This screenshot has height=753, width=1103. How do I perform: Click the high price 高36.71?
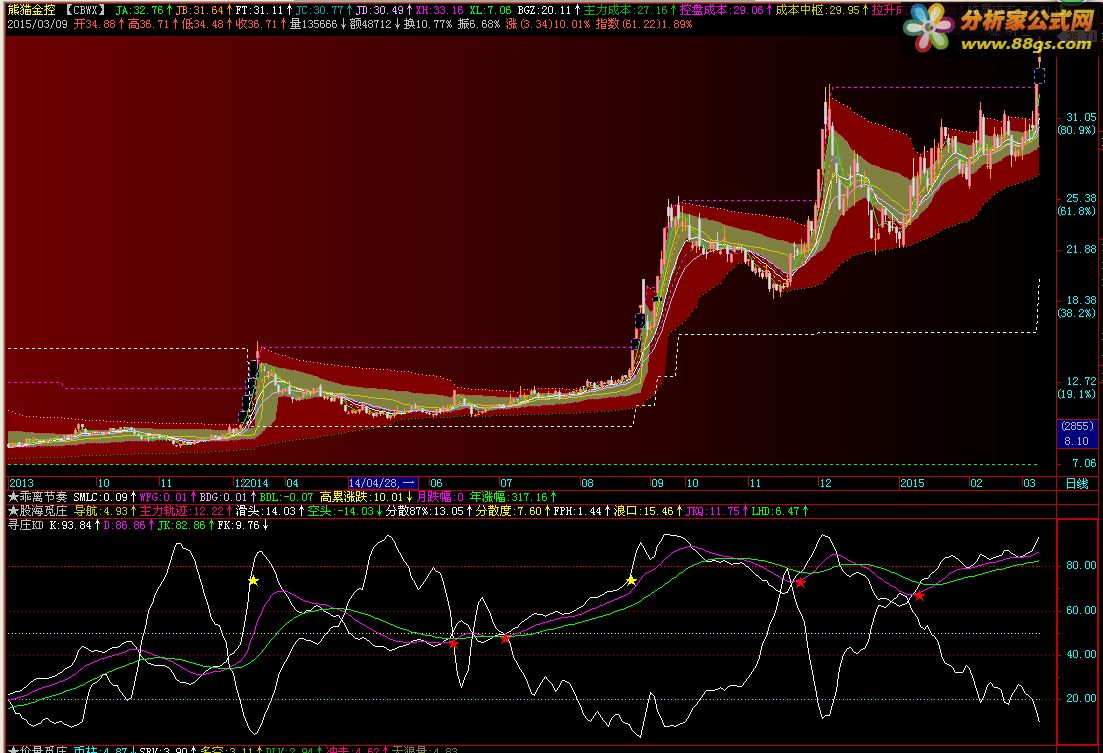(x=148, y=24)
